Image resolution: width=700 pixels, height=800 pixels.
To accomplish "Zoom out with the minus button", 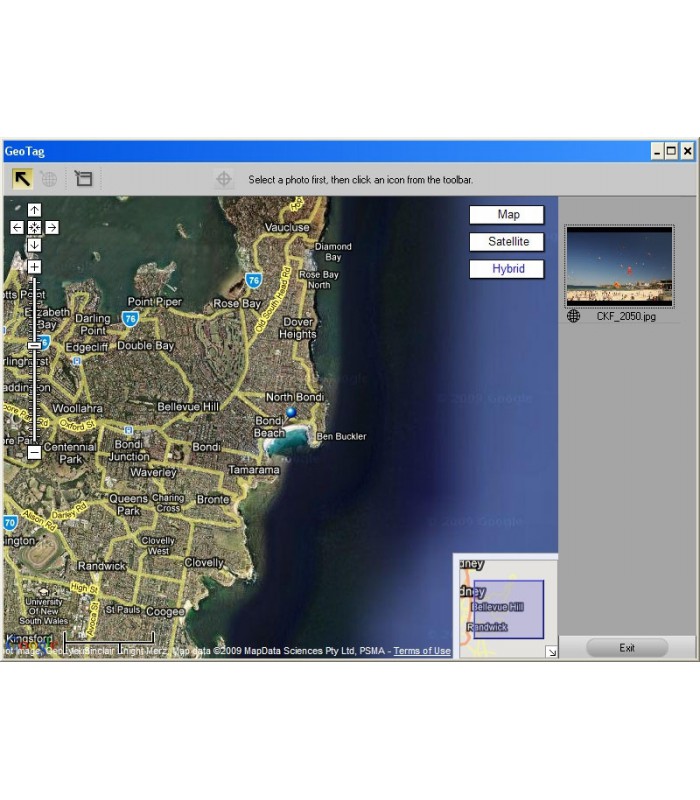I will 34,452.
